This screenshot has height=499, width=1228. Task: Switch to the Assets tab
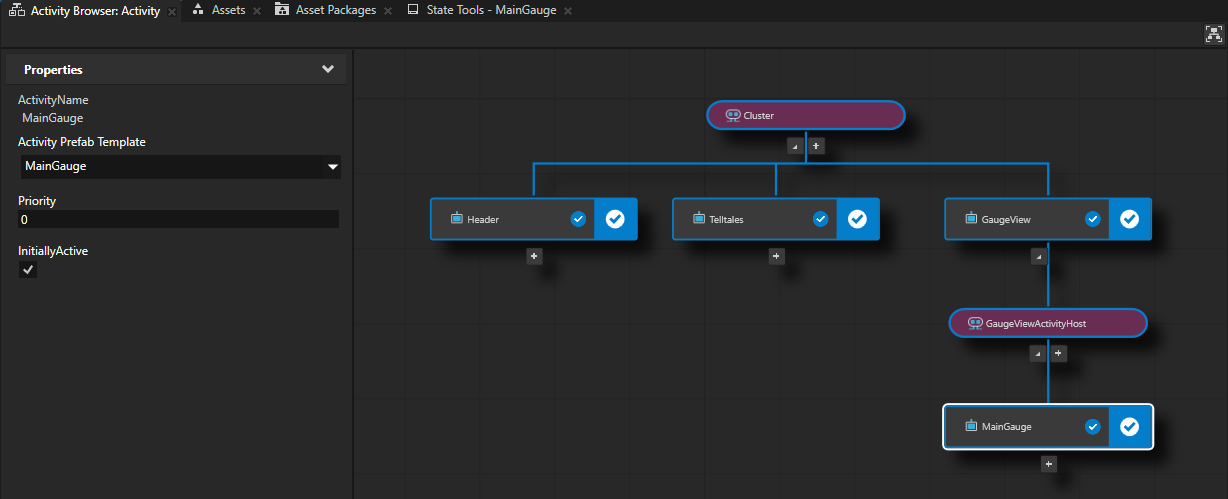tap(228, 10)
